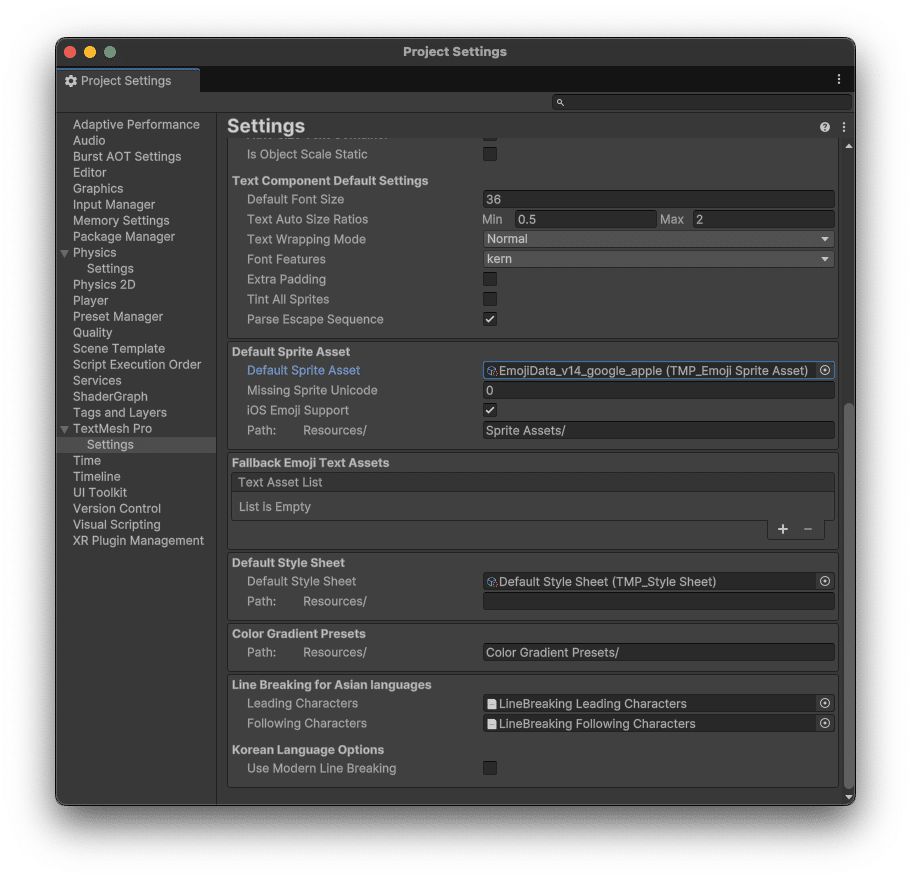Click the empty Default Style Sheet path field

tap(658, 601)
